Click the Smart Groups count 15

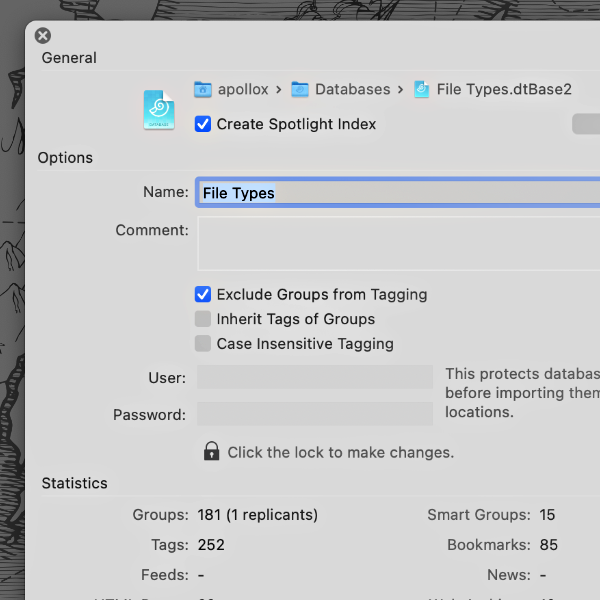[x=547, y=515]
